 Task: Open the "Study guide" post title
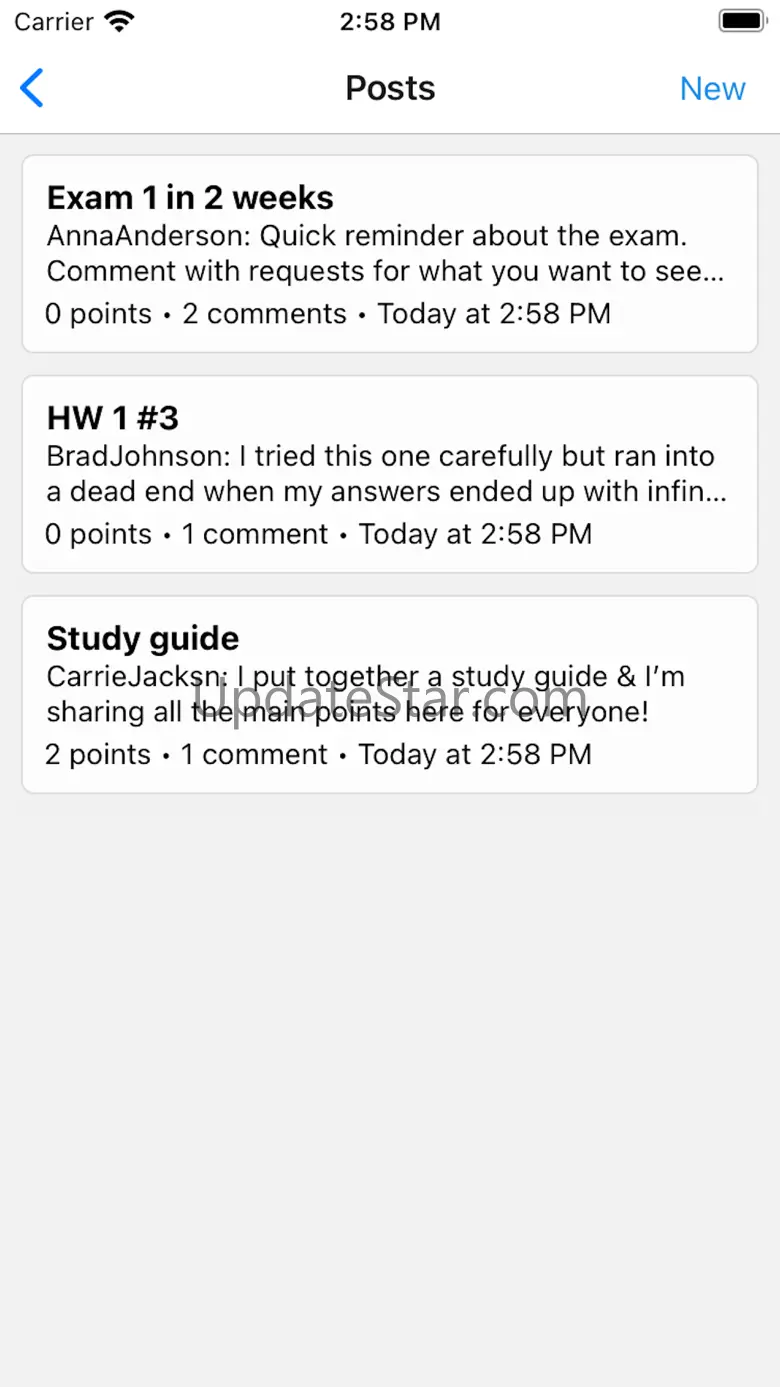point(143,638)
